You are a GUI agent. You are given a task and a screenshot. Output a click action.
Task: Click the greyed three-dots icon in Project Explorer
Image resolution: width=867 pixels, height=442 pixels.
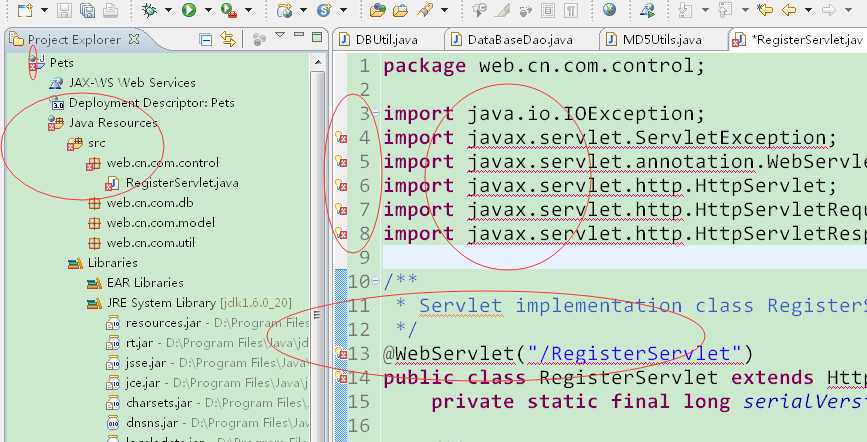259,39
